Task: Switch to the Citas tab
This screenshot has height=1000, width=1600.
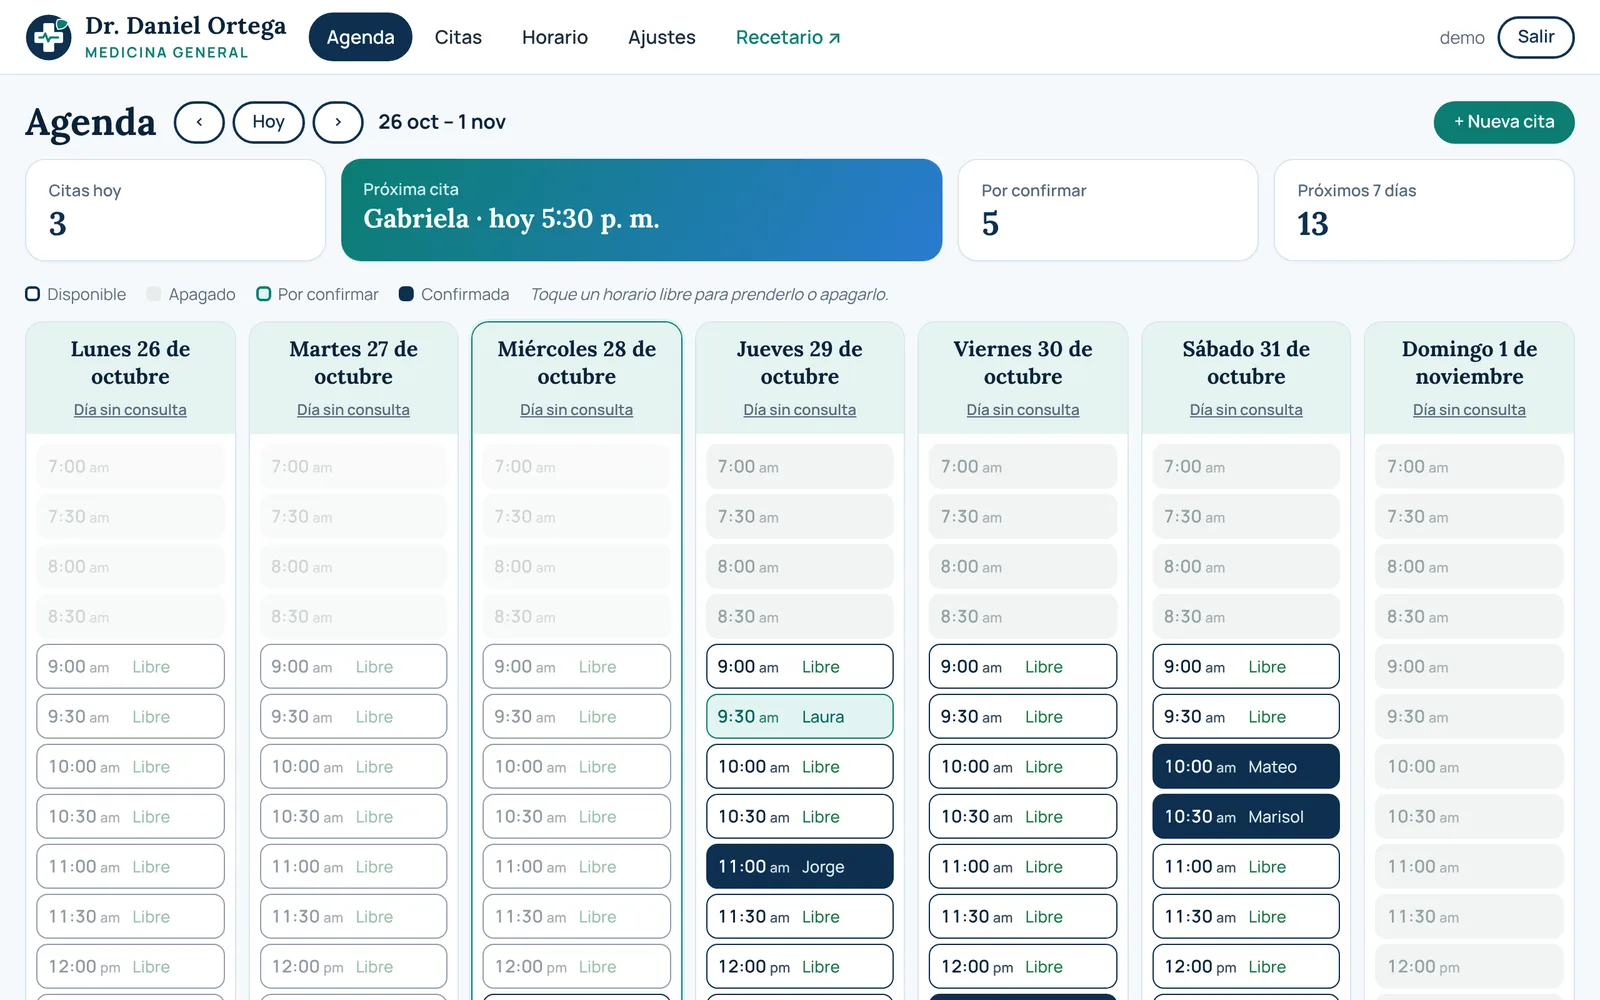Action: click(458, 37)
